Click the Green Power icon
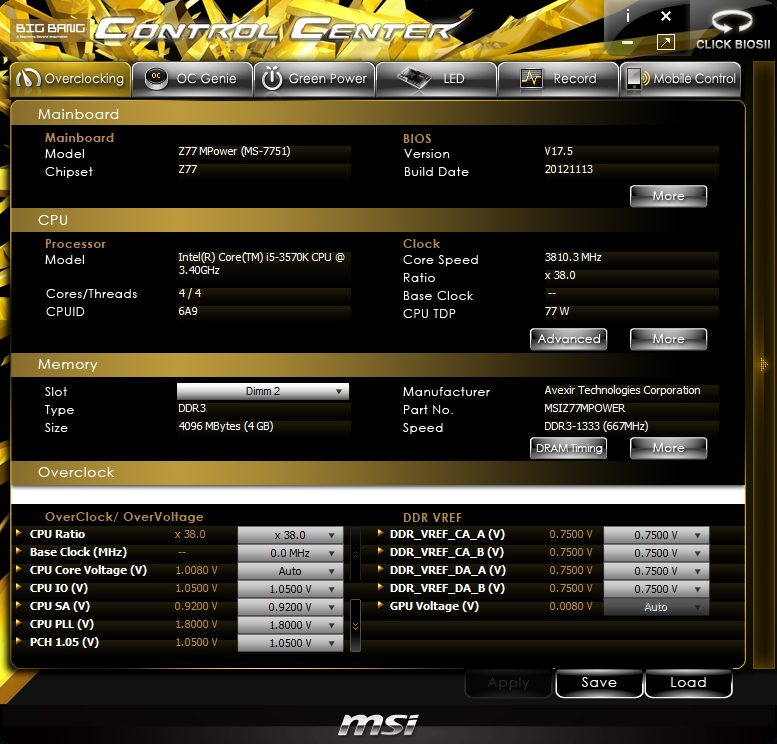 tap(272, 78)
